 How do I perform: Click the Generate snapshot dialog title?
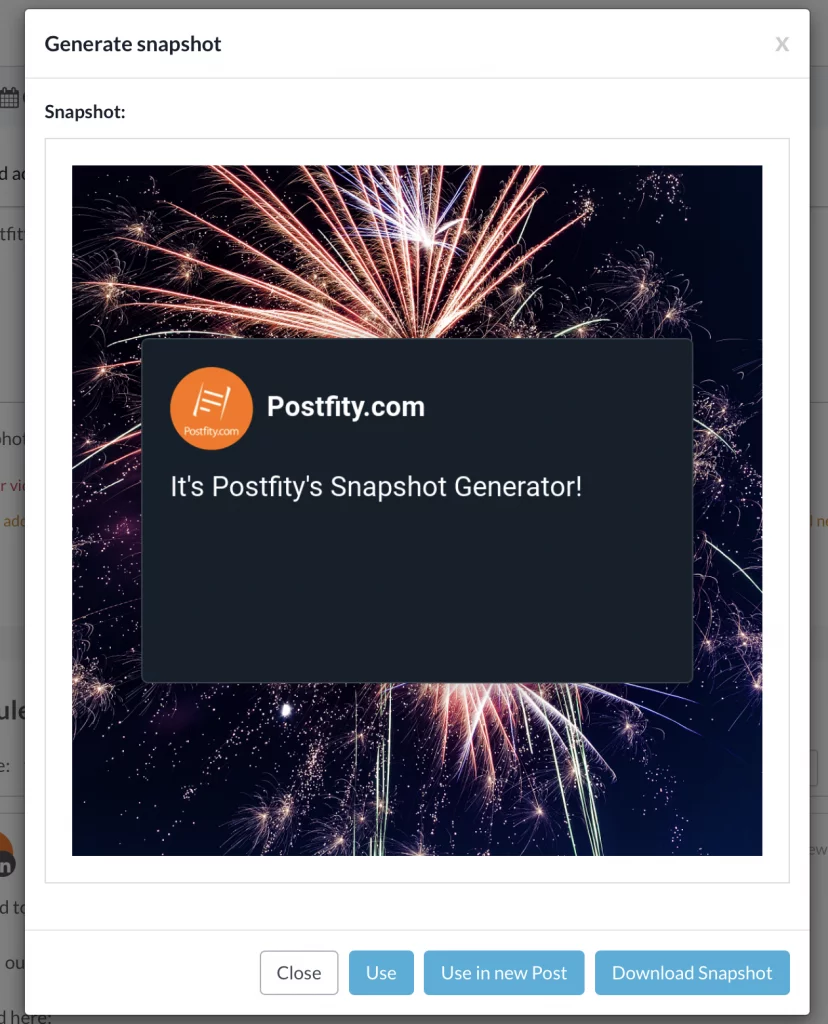click(x=133, y=44)
